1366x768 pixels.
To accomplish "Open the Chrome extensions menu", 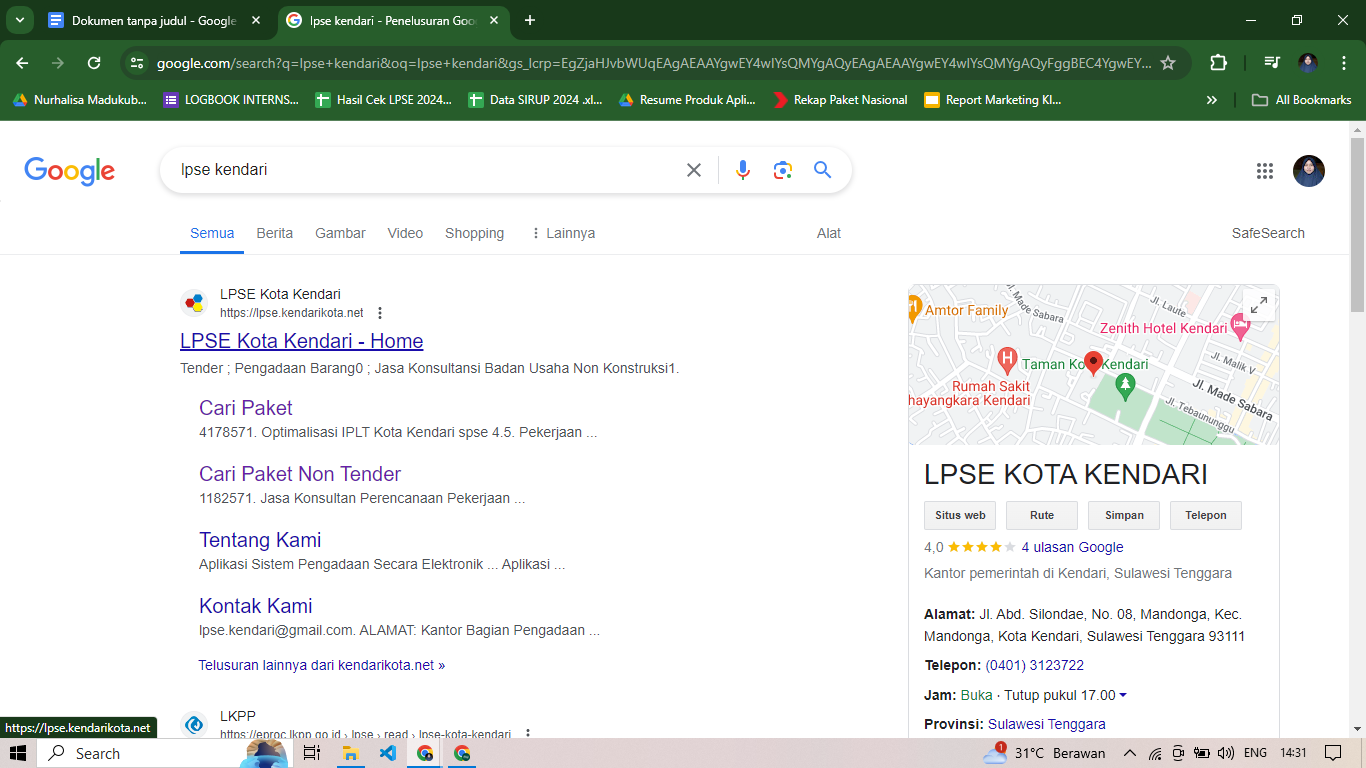I will pyautogui.click(x=1218, y=63).
